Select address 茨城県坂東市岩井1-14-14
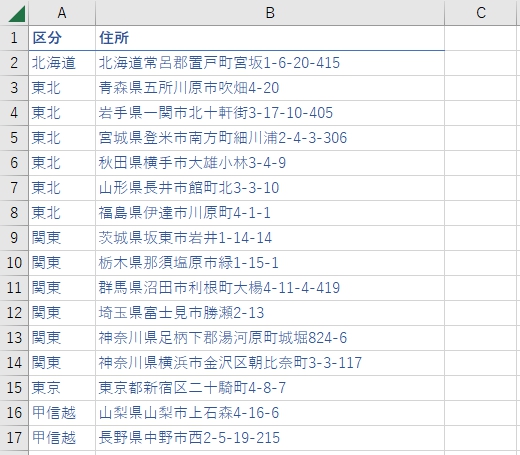The width and height of the screenshot is (520, 455). point(270,238)
